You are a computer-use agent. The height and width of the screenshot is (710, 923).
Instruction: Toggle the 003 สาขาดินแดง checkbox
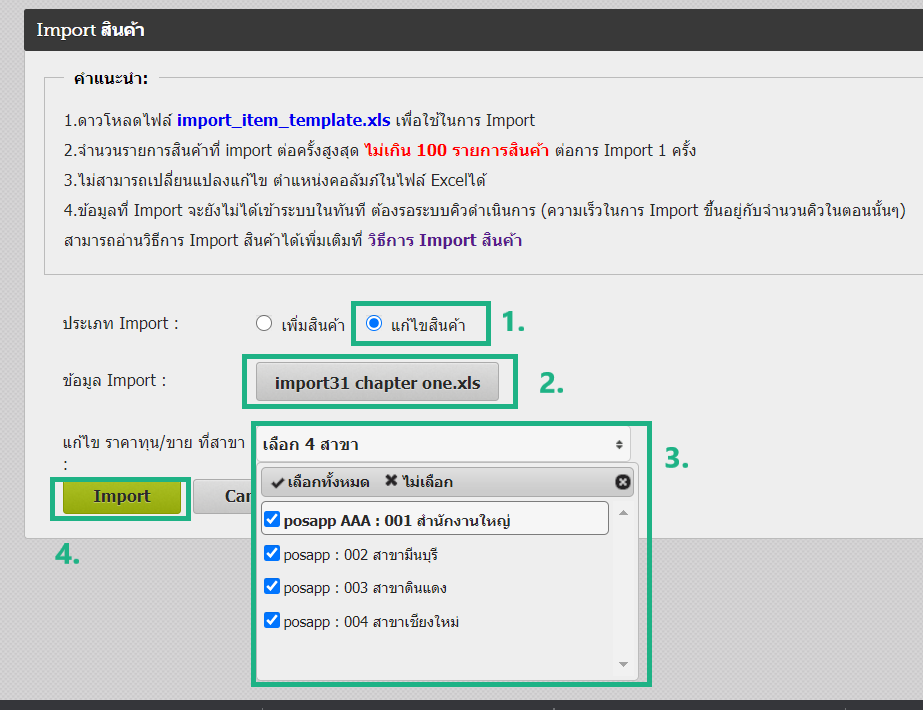coord(272,586)
